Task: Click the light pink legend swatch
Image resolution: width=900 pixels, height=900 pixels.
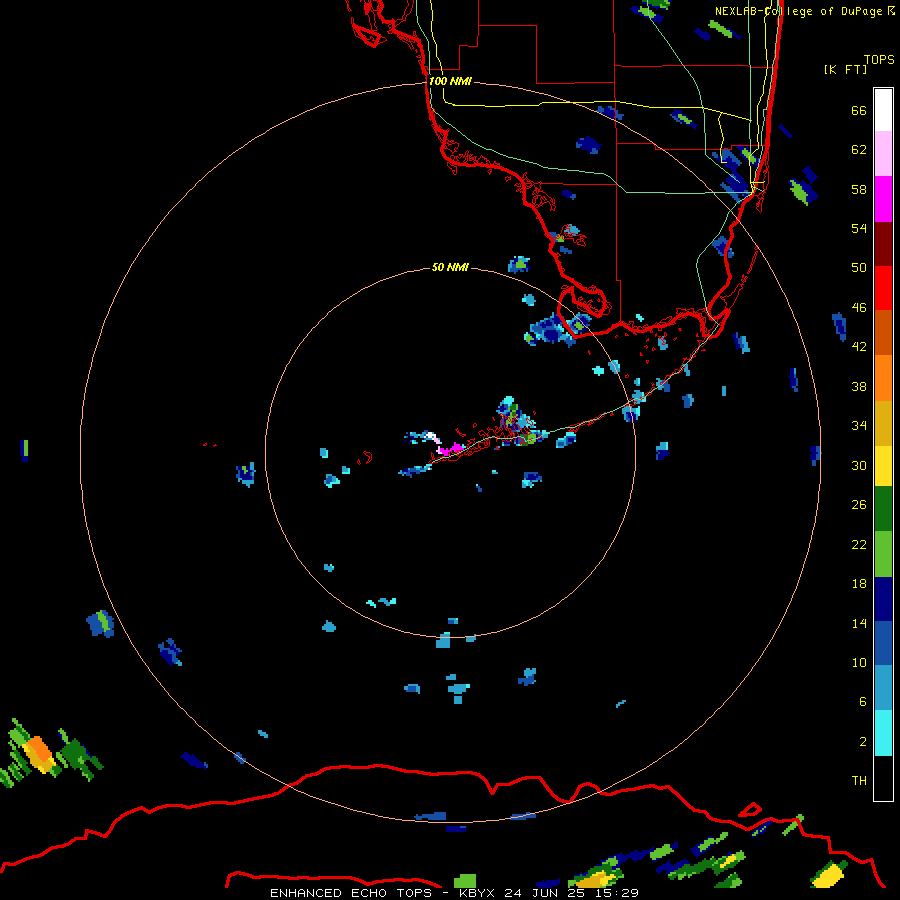Action: coord(883,154)
